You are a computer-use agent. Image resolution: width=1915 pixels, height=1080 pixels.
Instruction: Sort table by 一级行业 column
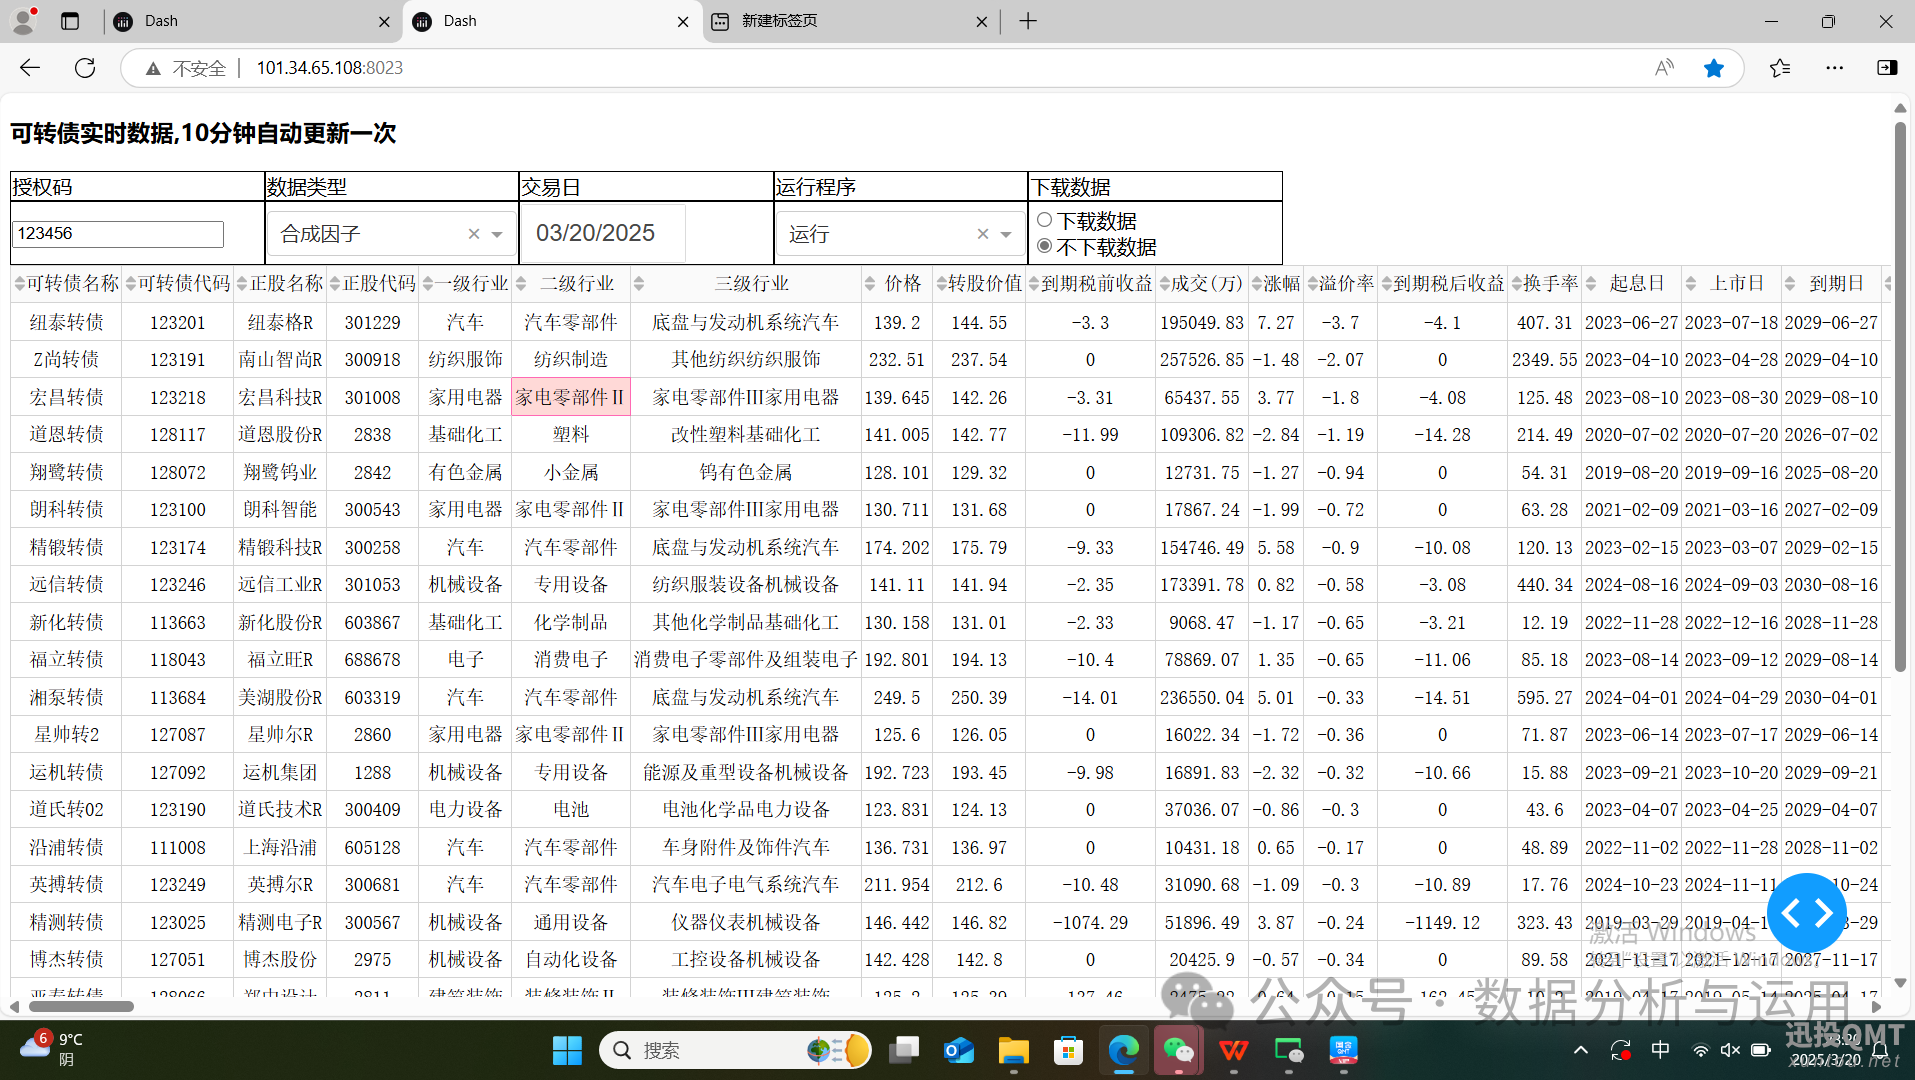click(428, 285)
